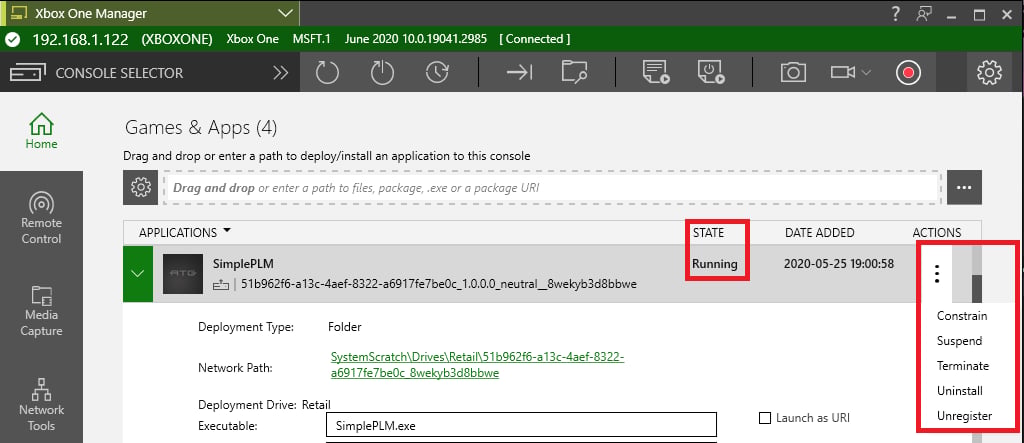Open the folder search file explorer icon
Image resolution: width=1024 pixels, height=443 pixels.
pos(575,73)
